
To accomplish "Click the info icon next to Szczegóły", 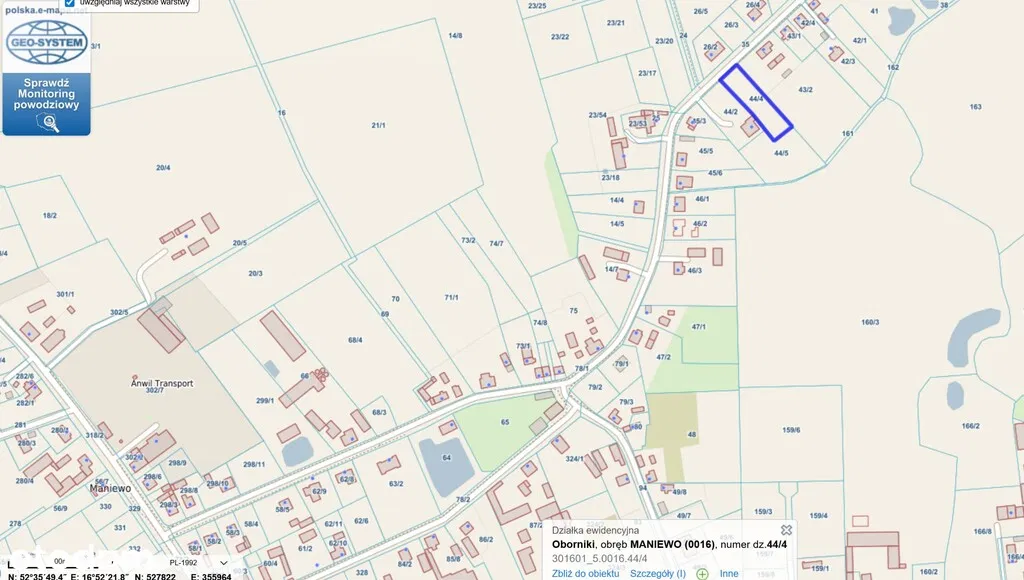I will tap(701, 572).
